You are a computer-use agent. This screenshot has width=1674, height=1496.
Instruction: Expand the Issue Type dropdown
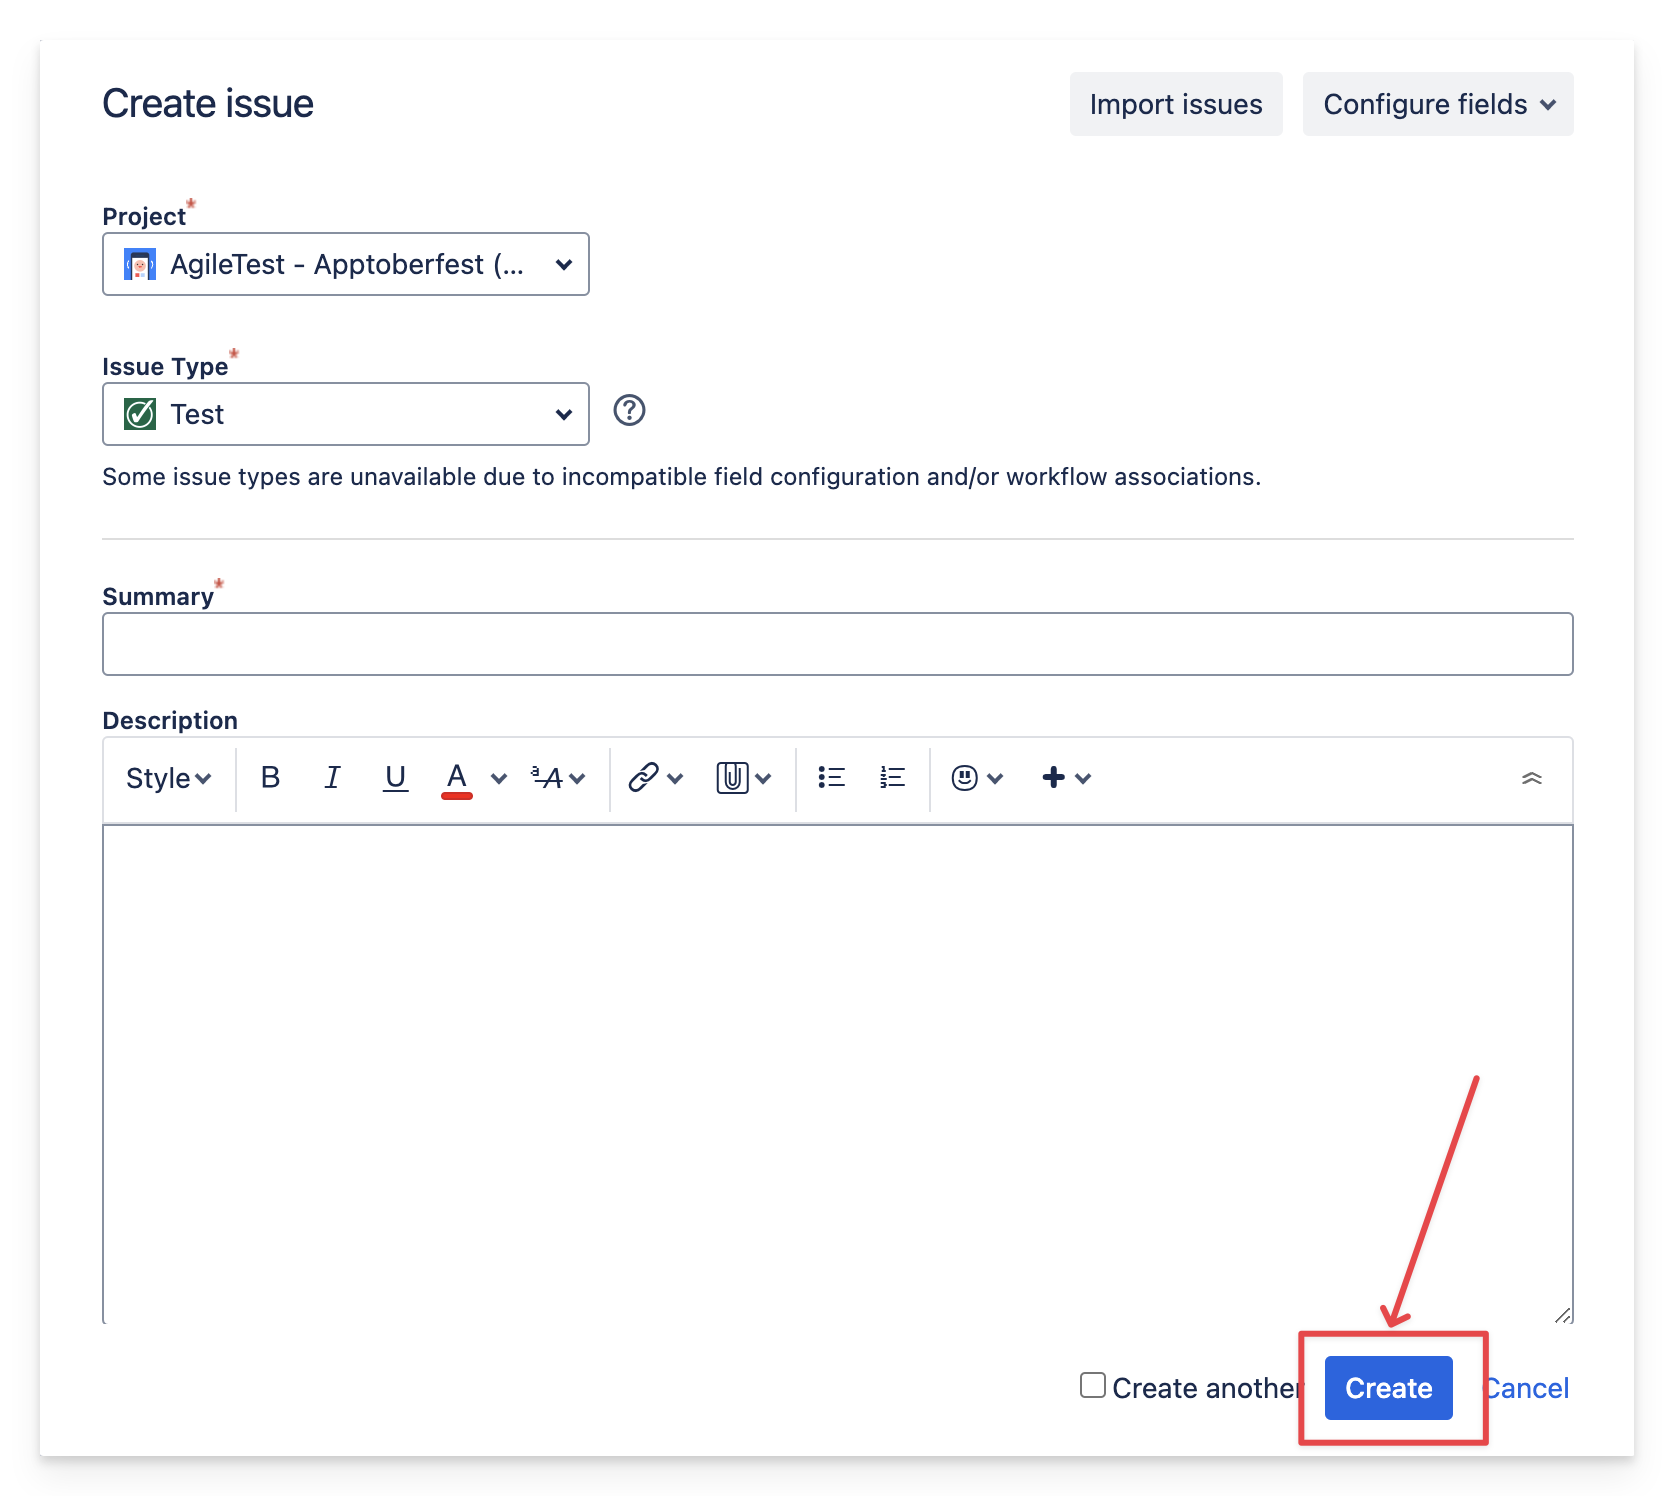[x=346, y=414]
